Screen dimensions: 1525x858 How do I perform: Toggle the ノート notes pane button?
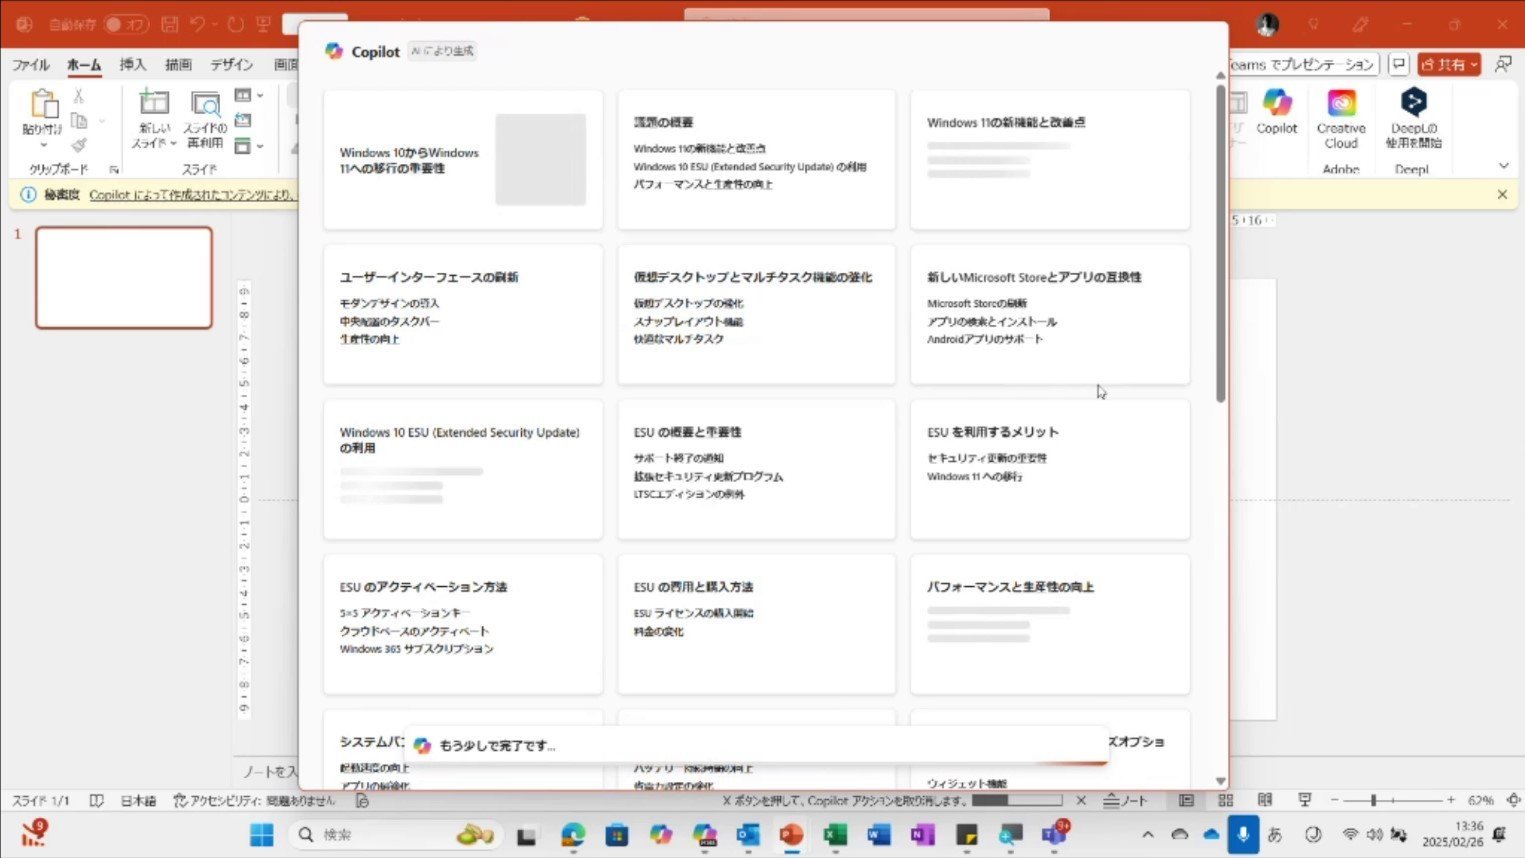pos(1125,801)
